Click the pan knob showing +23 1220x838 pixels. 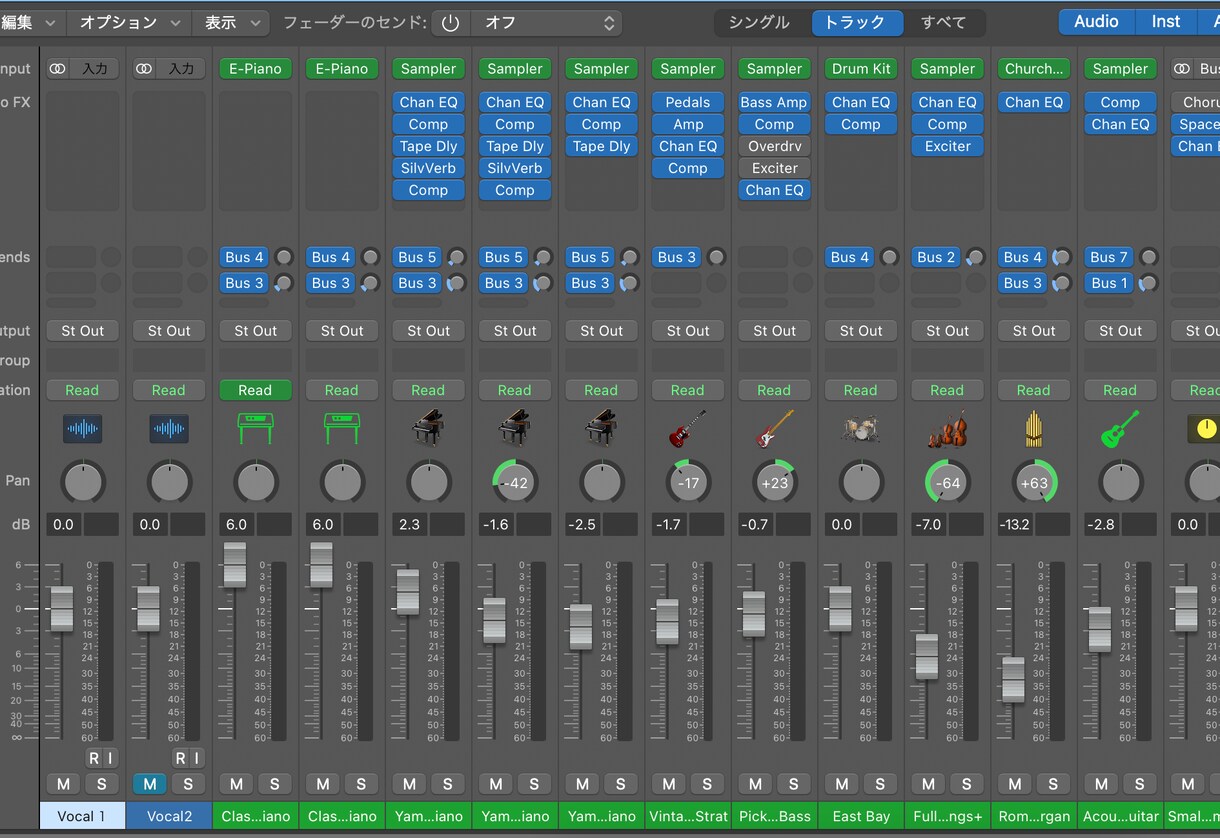coord(775,482)
